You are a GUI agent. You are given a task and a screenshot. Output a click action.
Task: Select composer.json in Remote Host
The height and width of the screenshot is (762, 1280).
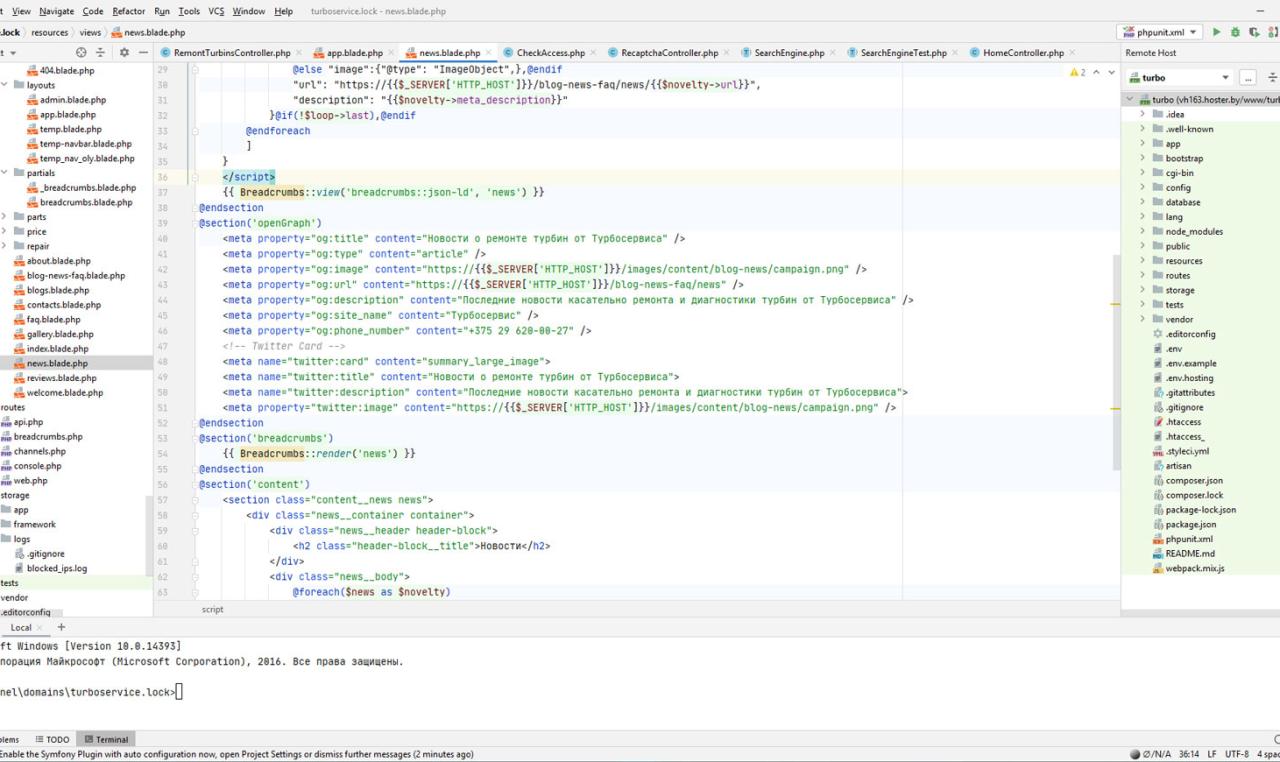pos(1194,480)
